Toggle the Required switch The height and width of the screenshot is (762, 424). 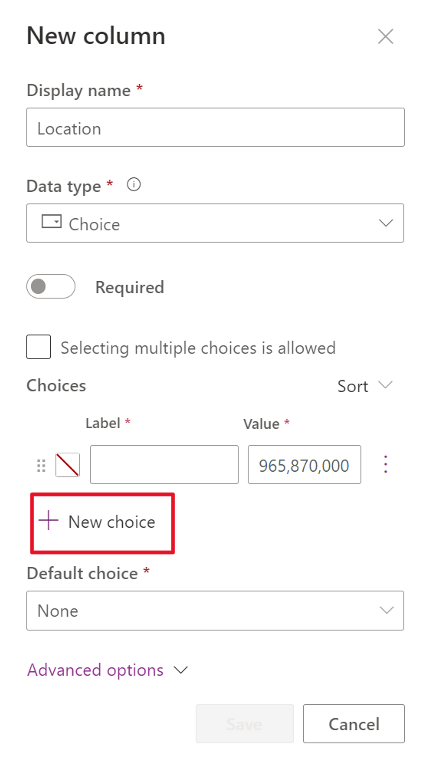[x=51, y=287]
